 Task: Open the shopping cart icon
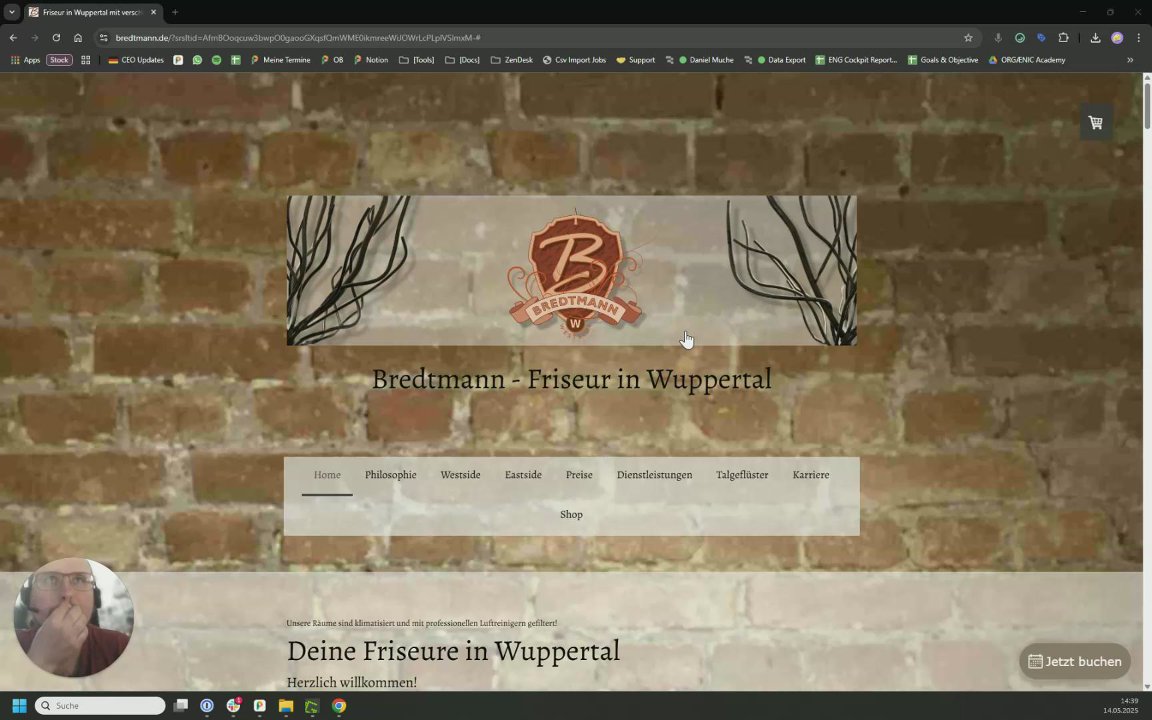point(1095,123)
